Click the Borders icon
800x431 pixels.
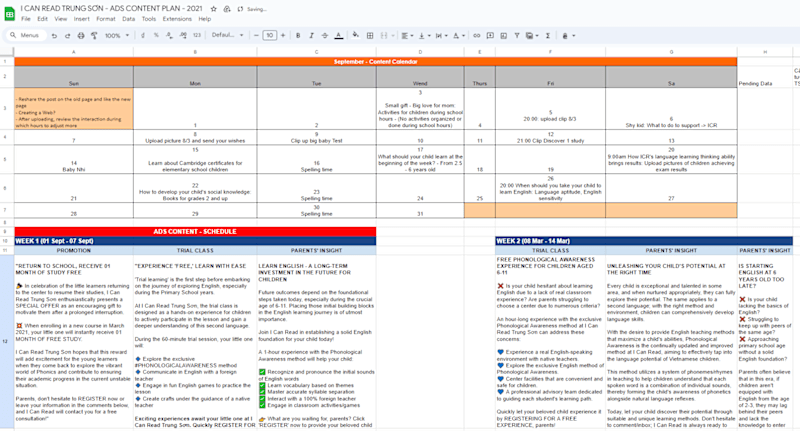pos(370,36)
